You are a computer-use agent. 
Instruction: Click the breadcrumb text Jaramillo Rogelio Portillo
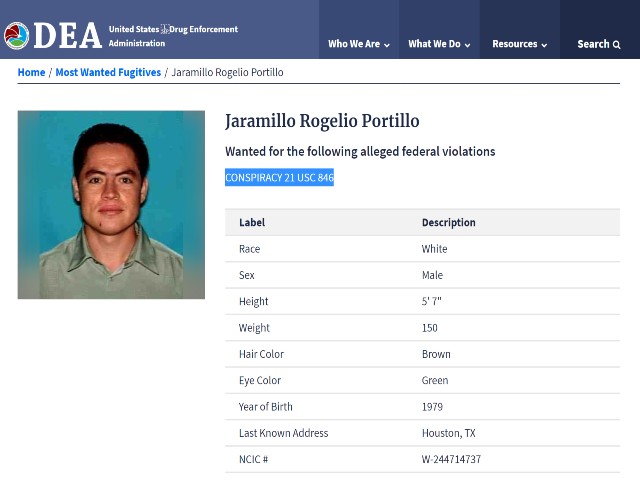[x=227, y=72]
